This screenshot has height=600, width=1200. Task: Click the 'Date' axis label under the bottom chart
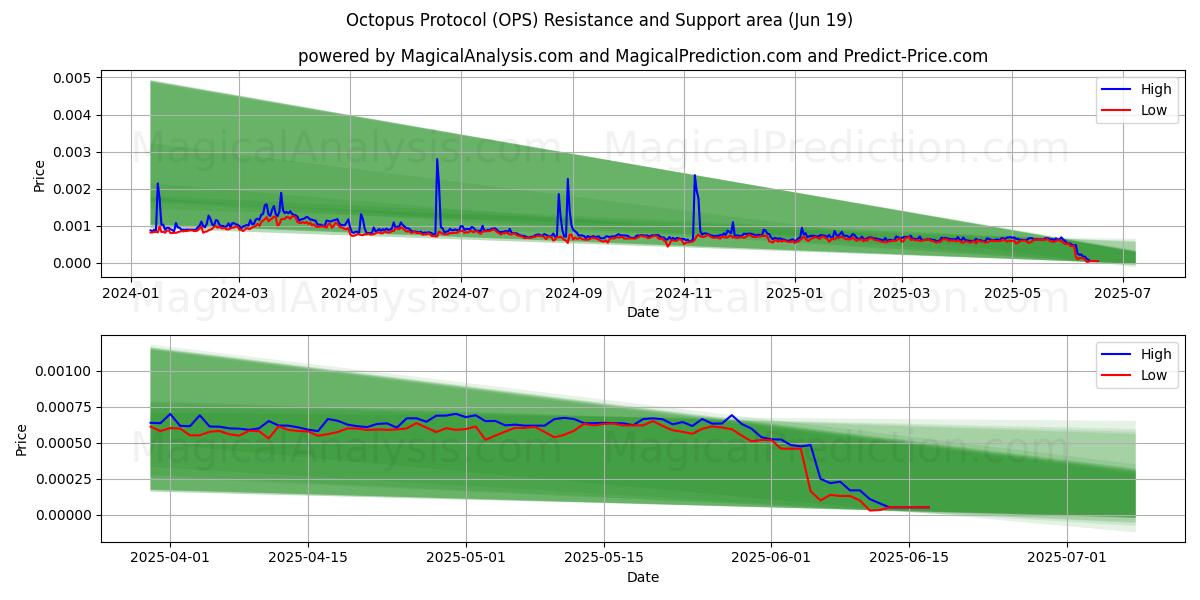tap(642, 577)
